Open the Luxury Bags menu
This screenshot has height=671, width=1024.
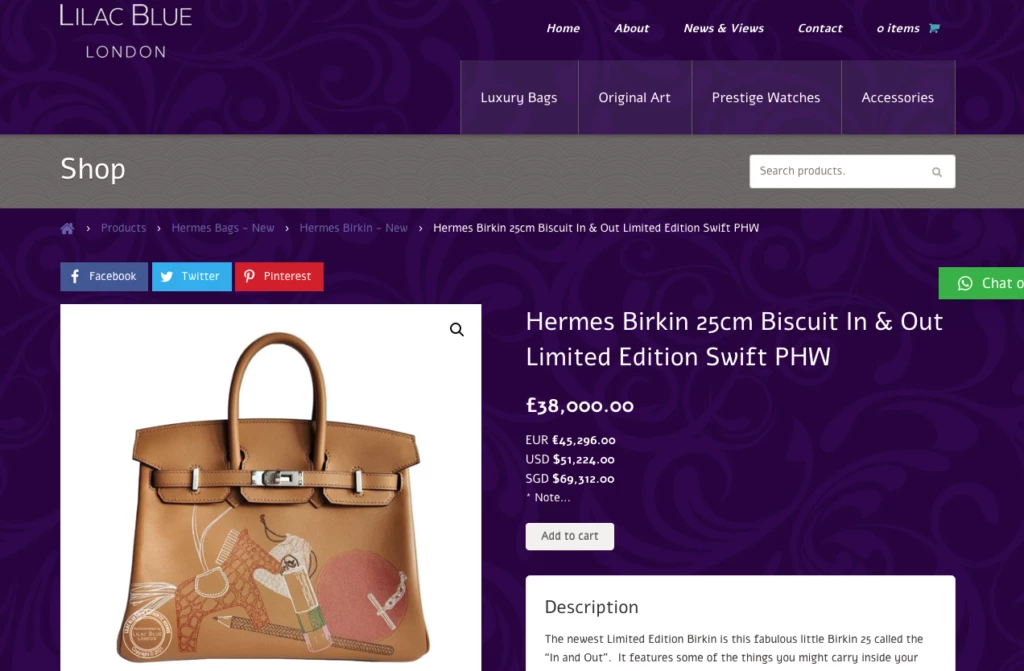click(519, 98)
